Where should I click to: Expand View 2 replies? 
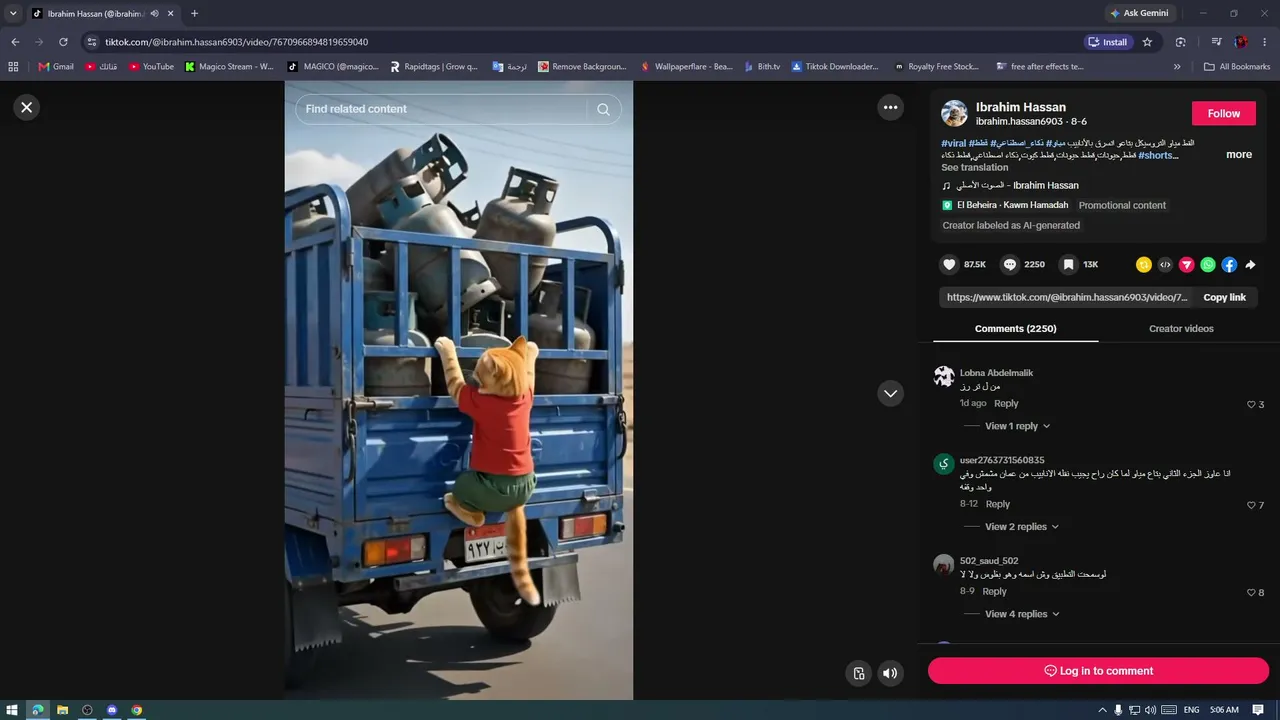click(1021, 527)
